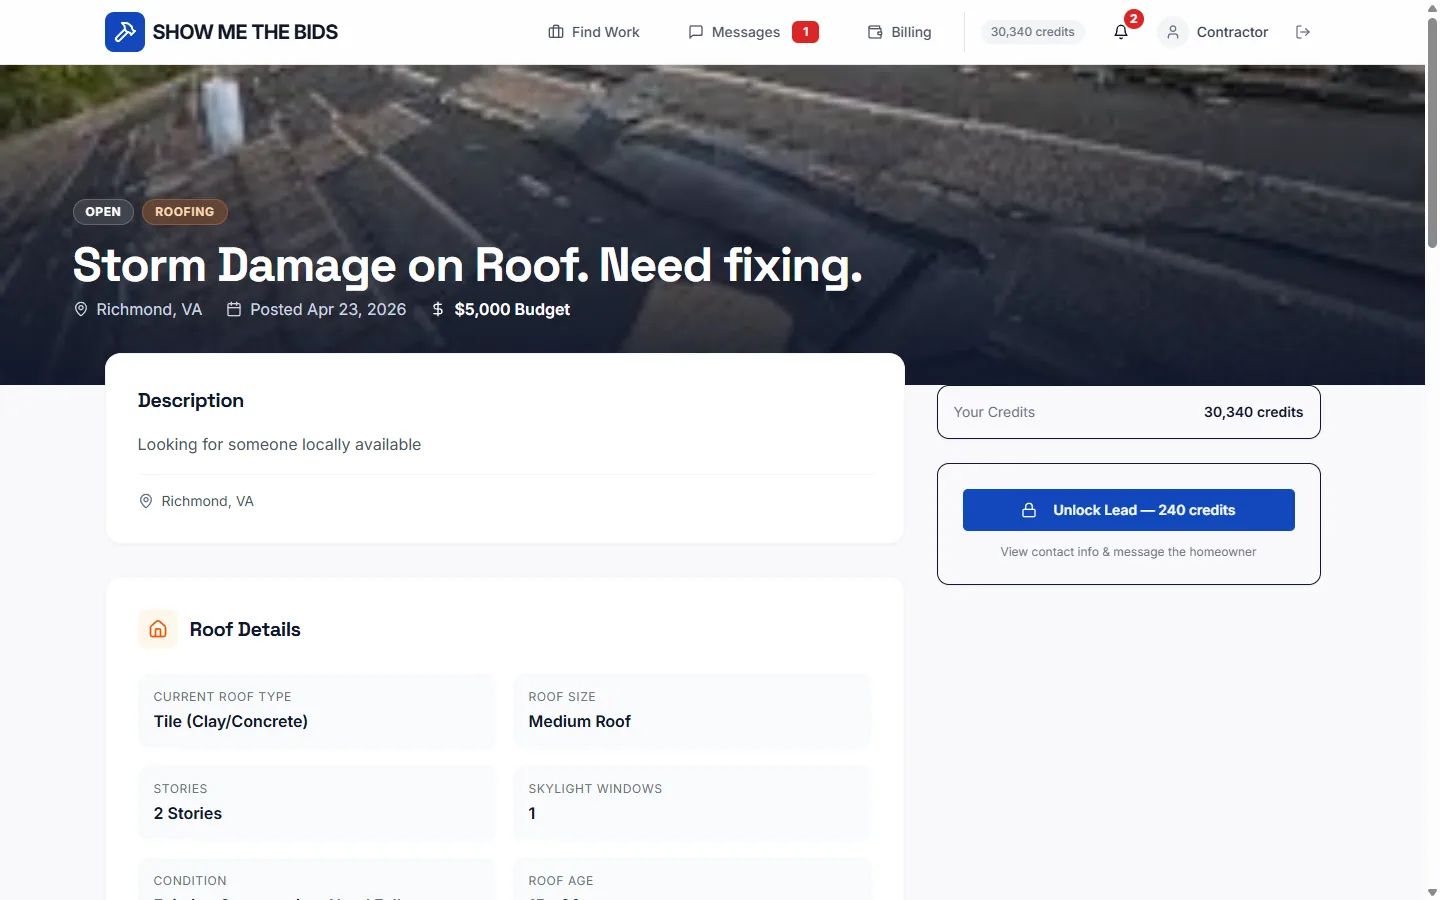Click the orange house icon by Roof Details
The height and width of the screenshot is (900, 1440).
click(x=158, y=629)
